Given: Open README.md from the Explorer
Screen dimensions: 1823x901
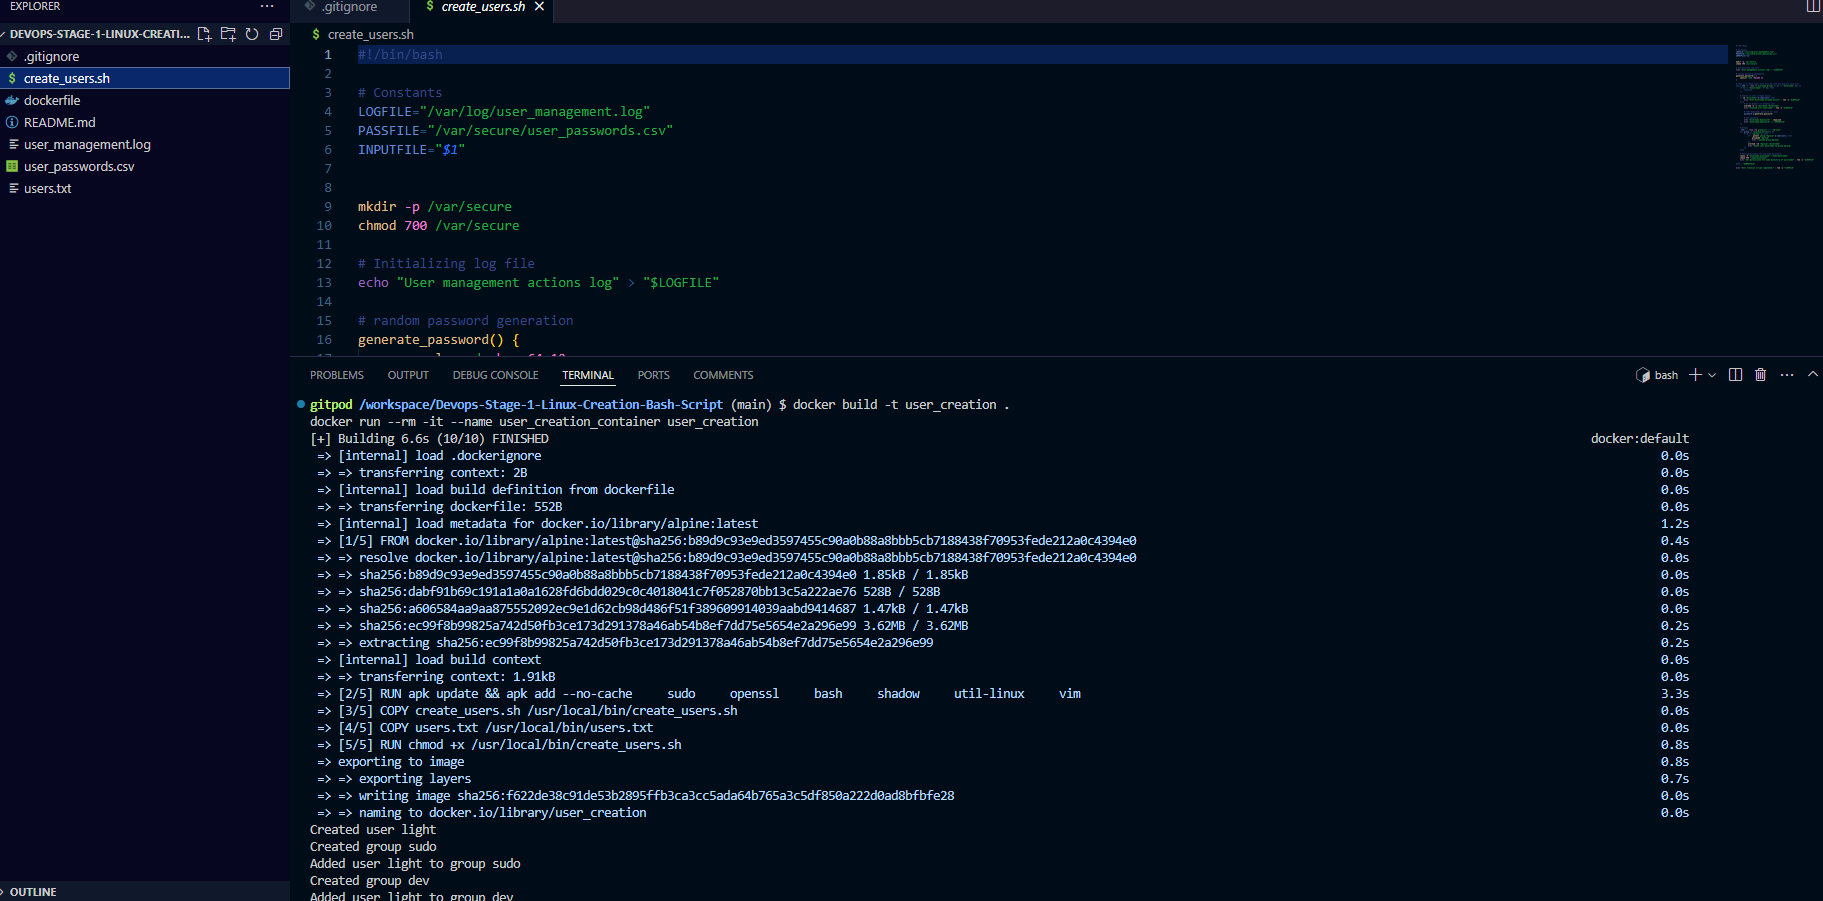Looking at the screenshot, I should (145, 122).
